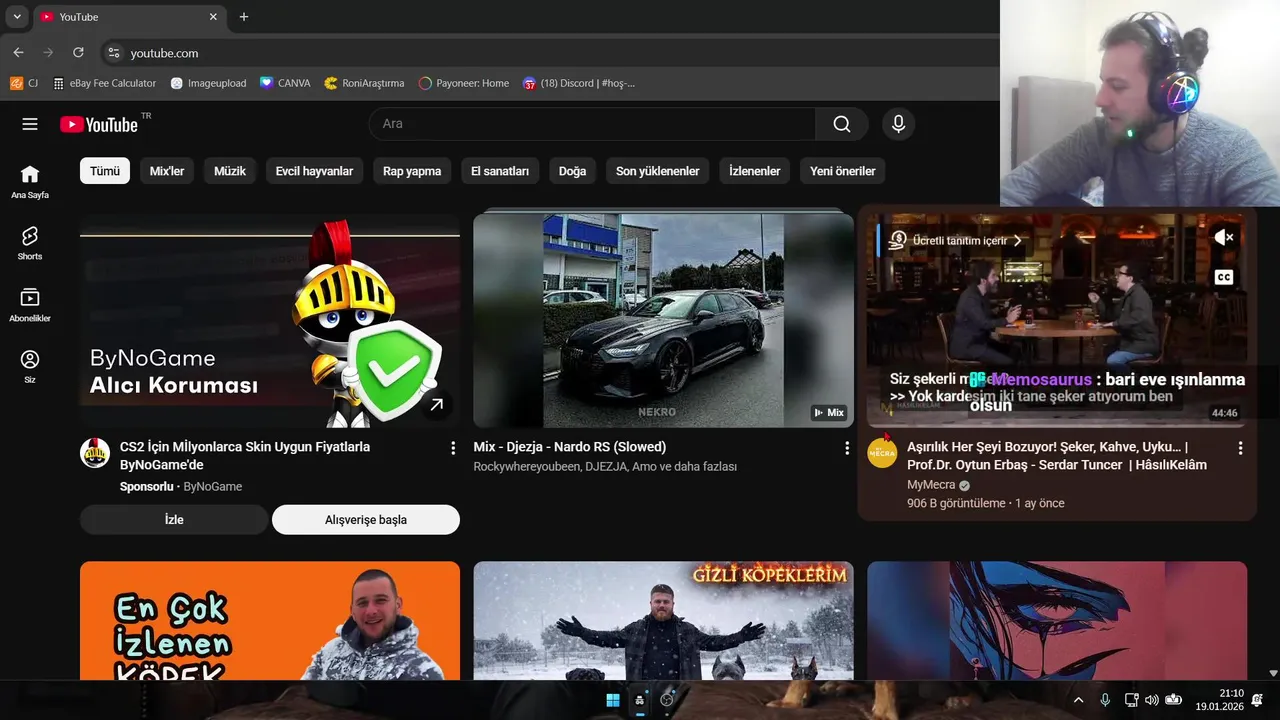
Task: Open the Nardo RS mix thumbnail
Action: tap(663, 321)
